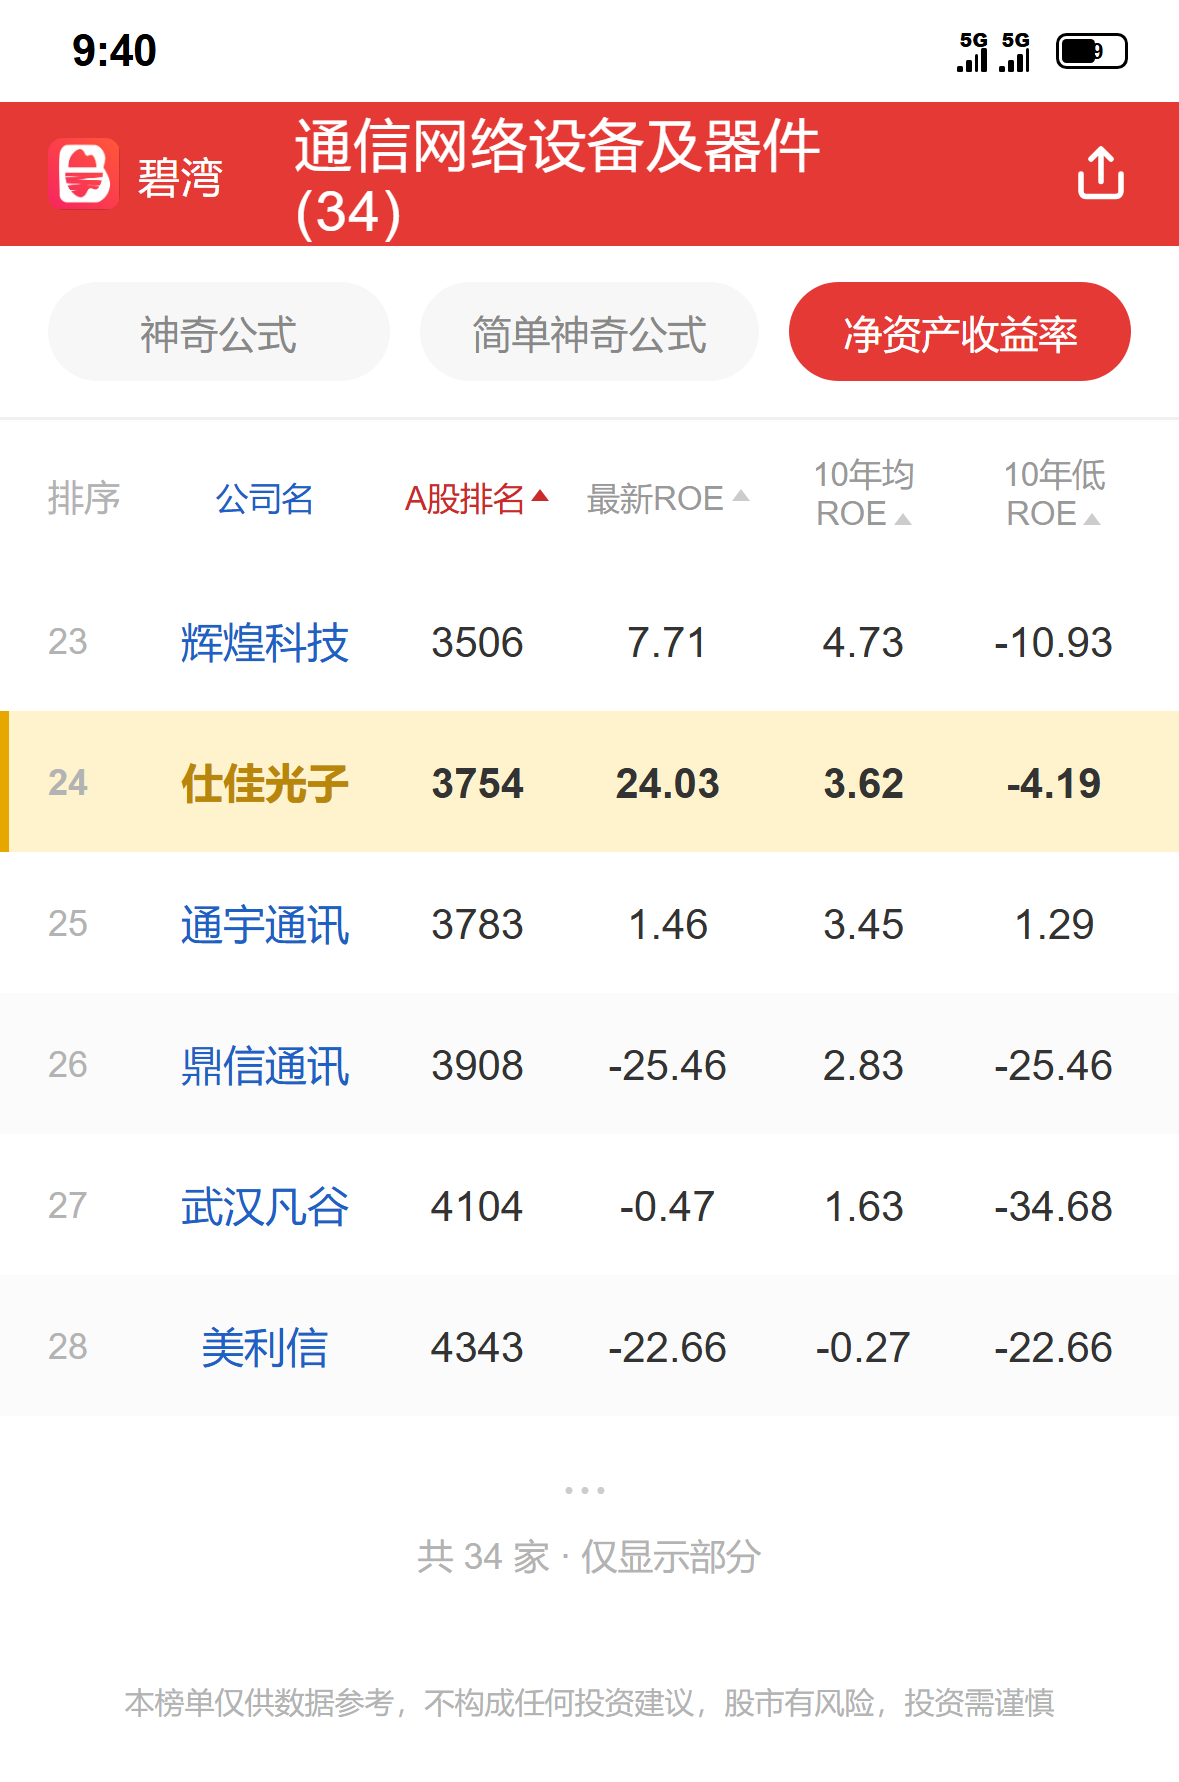Tap 10-year average ROE 2.83

863,1065
